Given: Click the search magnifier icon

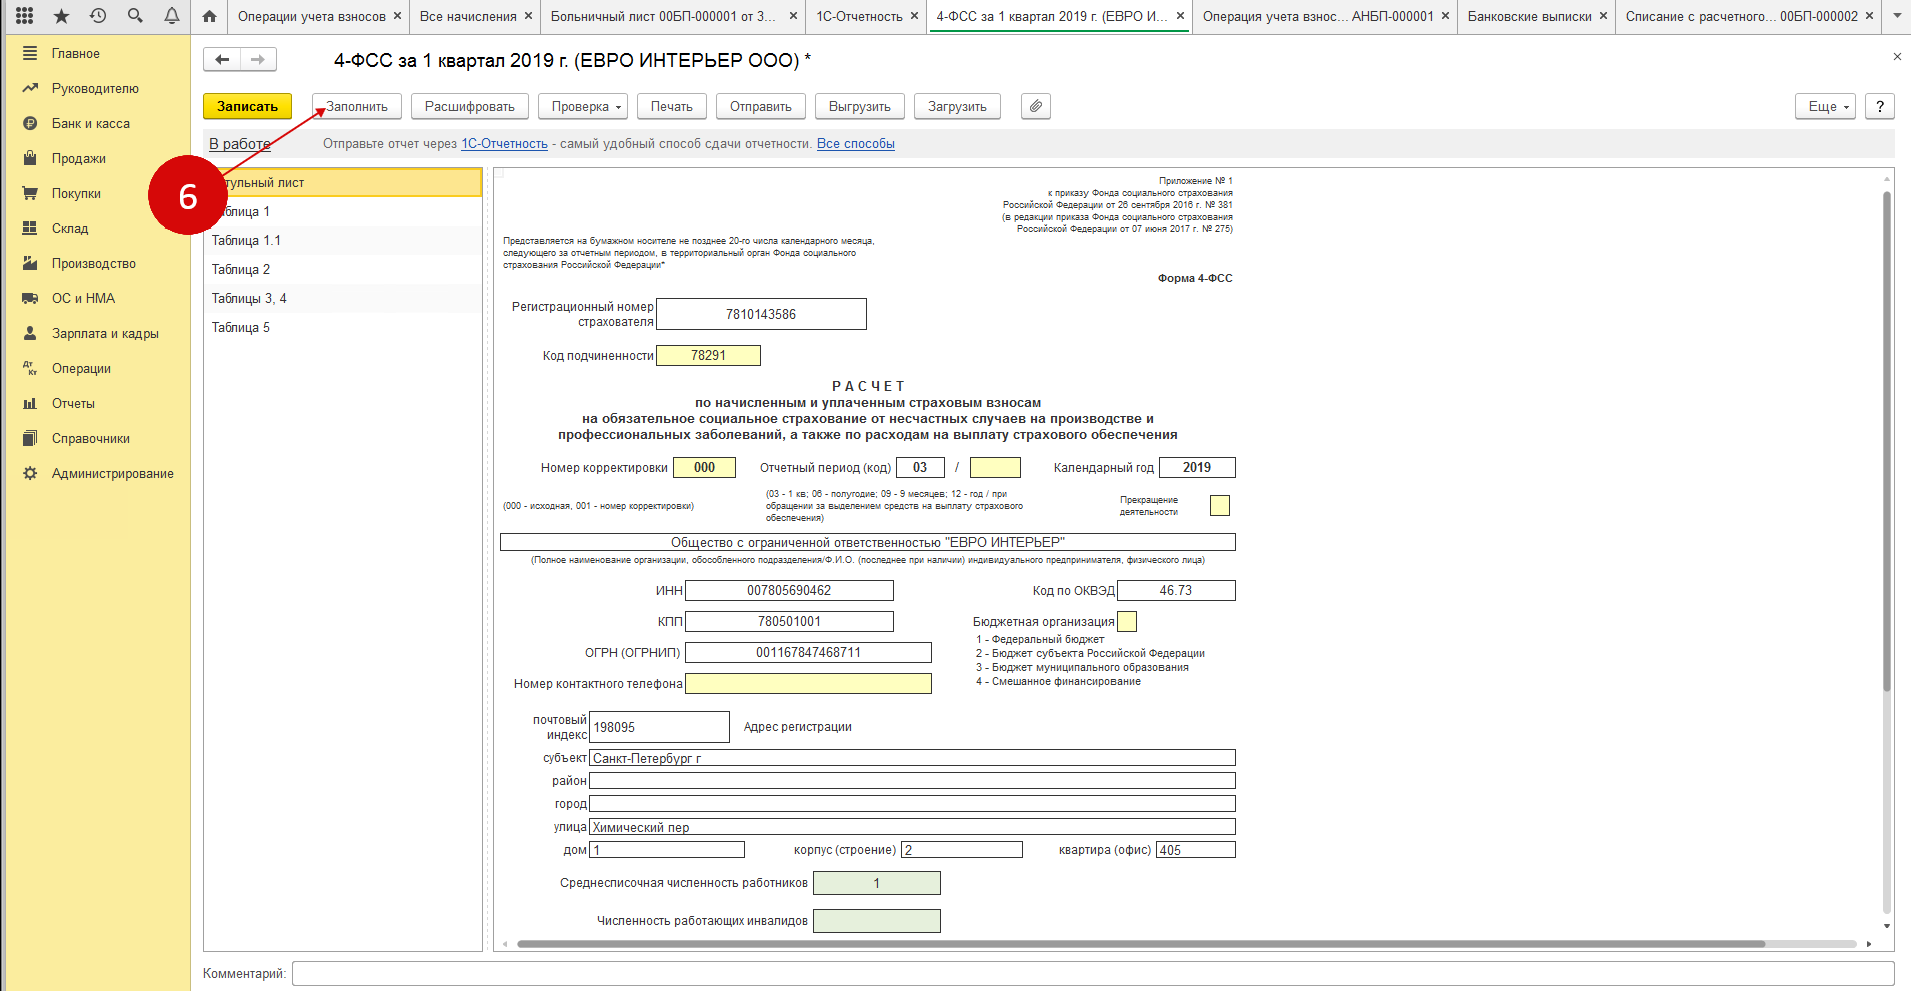Looking at the screenshot, I should click(x=135, y=16).
